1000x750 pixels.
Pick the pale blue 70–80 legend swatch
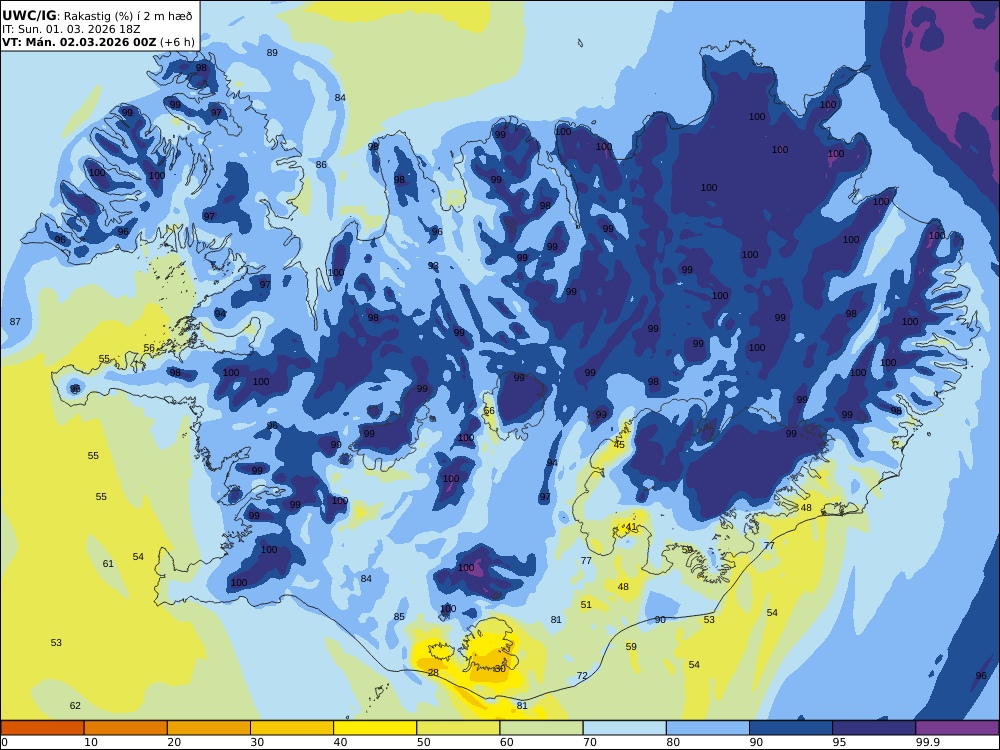pyautogui.click(x=624, y=728)
